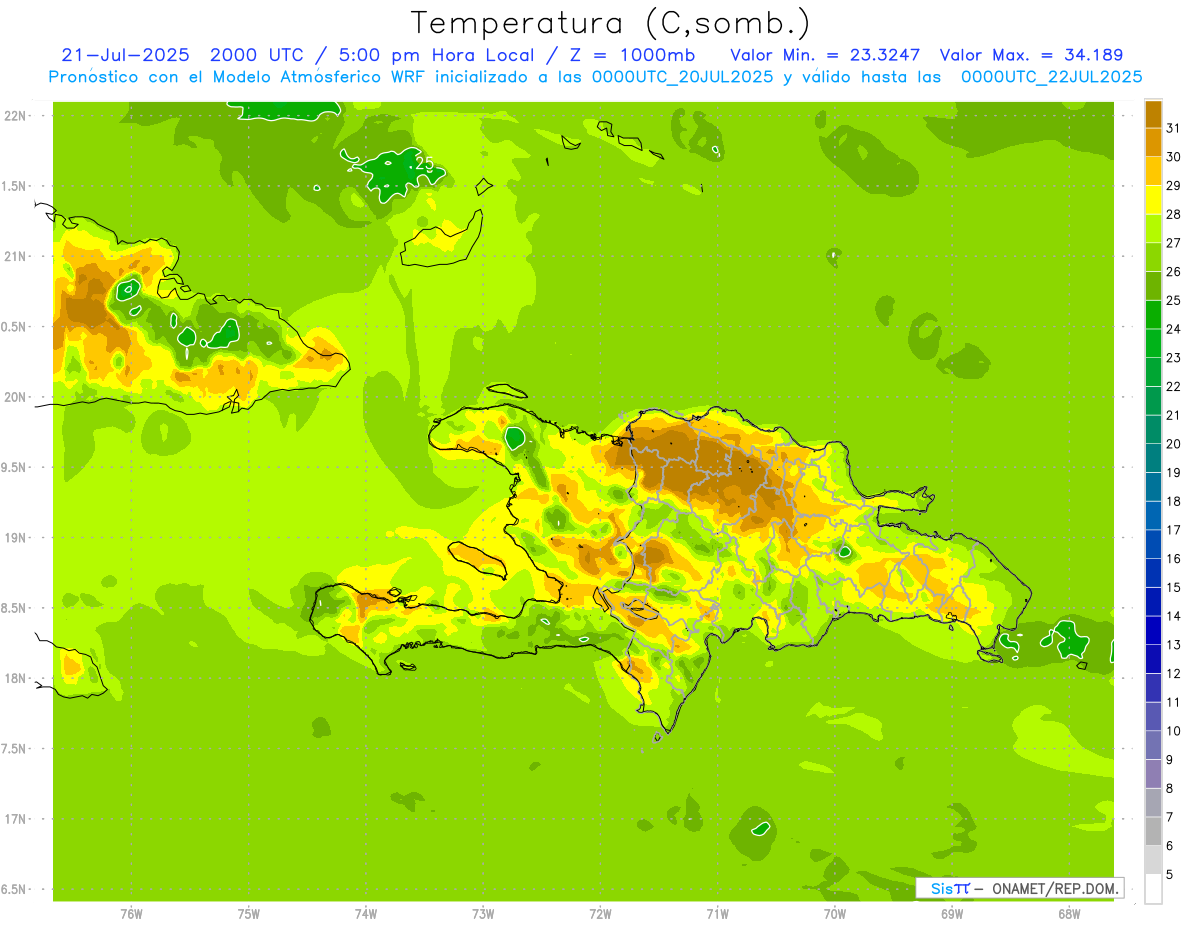
Task: Click the legend value '16'
Action: click(x=1174, y=559)
